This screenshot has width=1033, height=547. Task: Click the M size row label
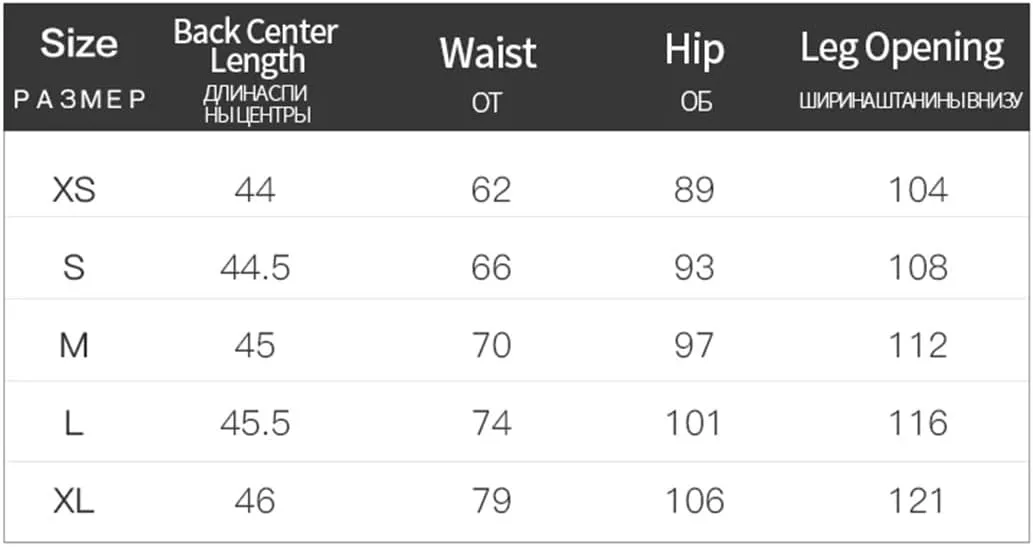click(74, 345)
